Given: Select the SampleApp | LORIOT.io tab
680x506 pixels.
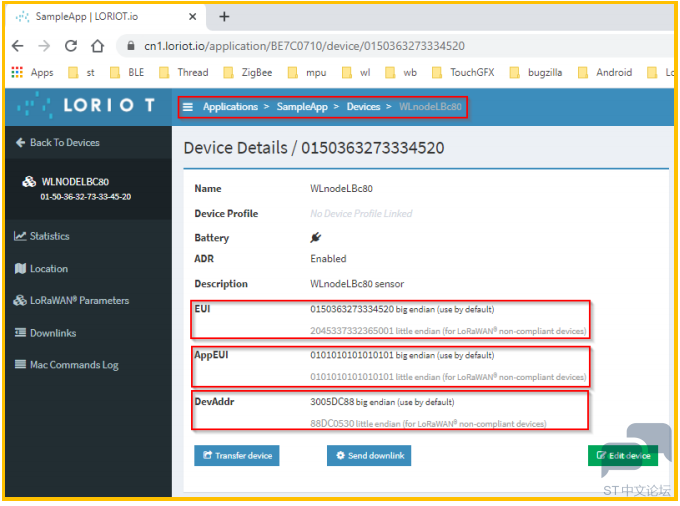Looking at the screenshot, I should (106, 17).
